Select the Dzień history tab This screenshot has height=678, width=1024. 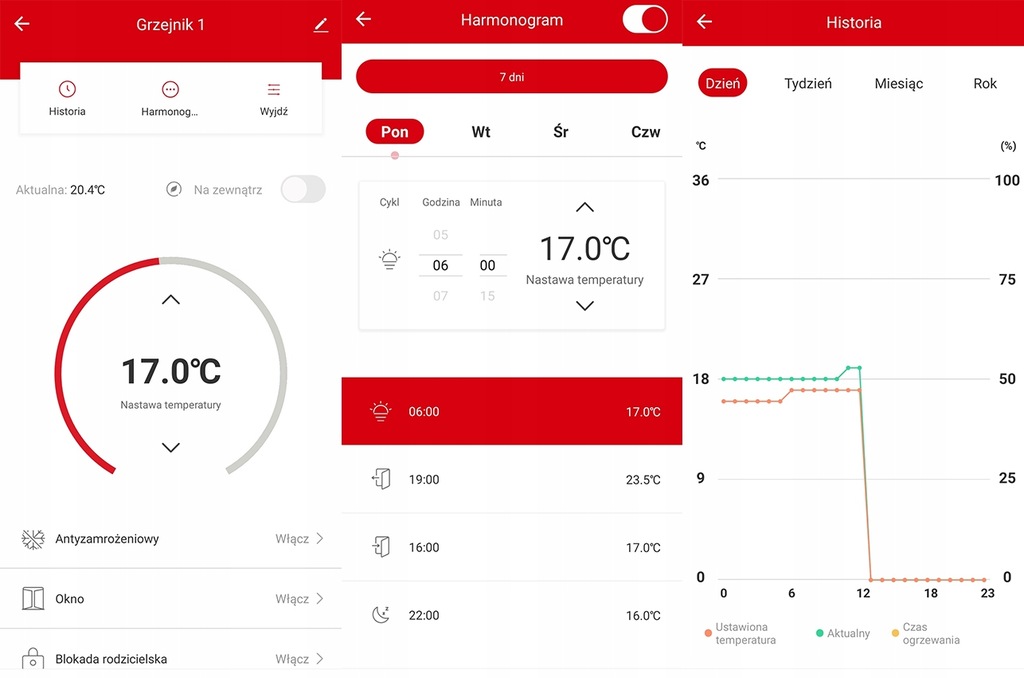point(722,83)
